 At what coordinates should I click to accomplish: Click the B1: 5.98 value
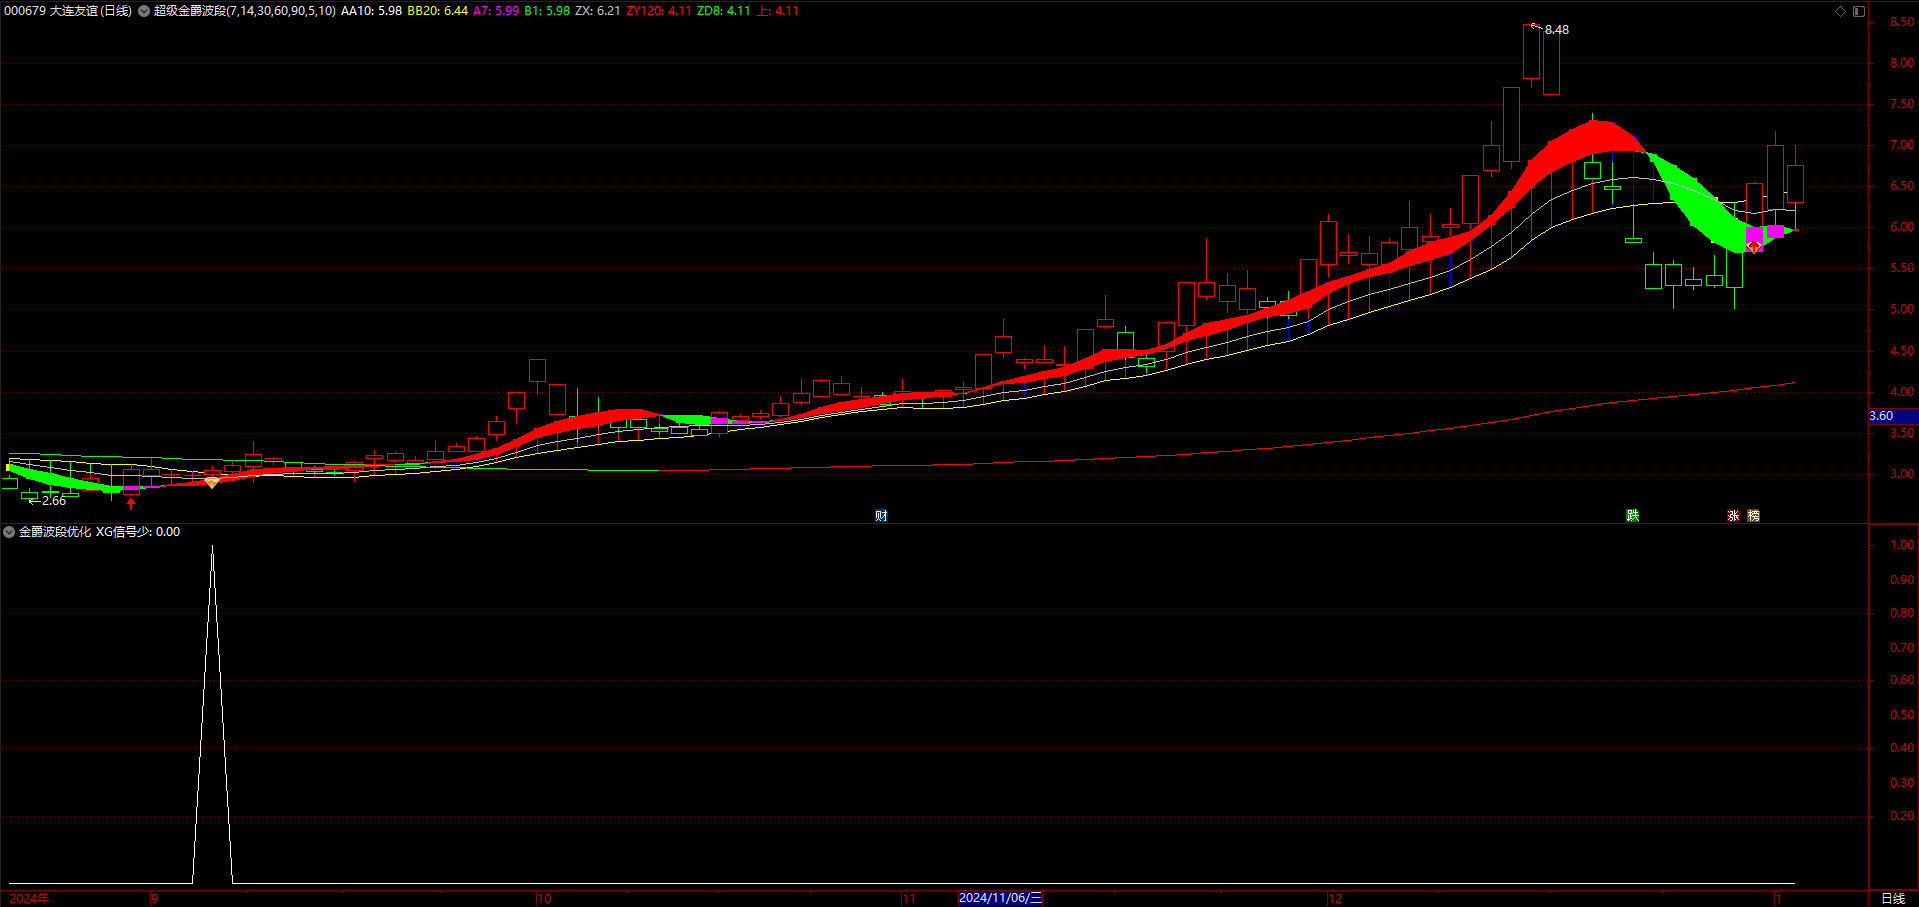[x=547, y=11]
